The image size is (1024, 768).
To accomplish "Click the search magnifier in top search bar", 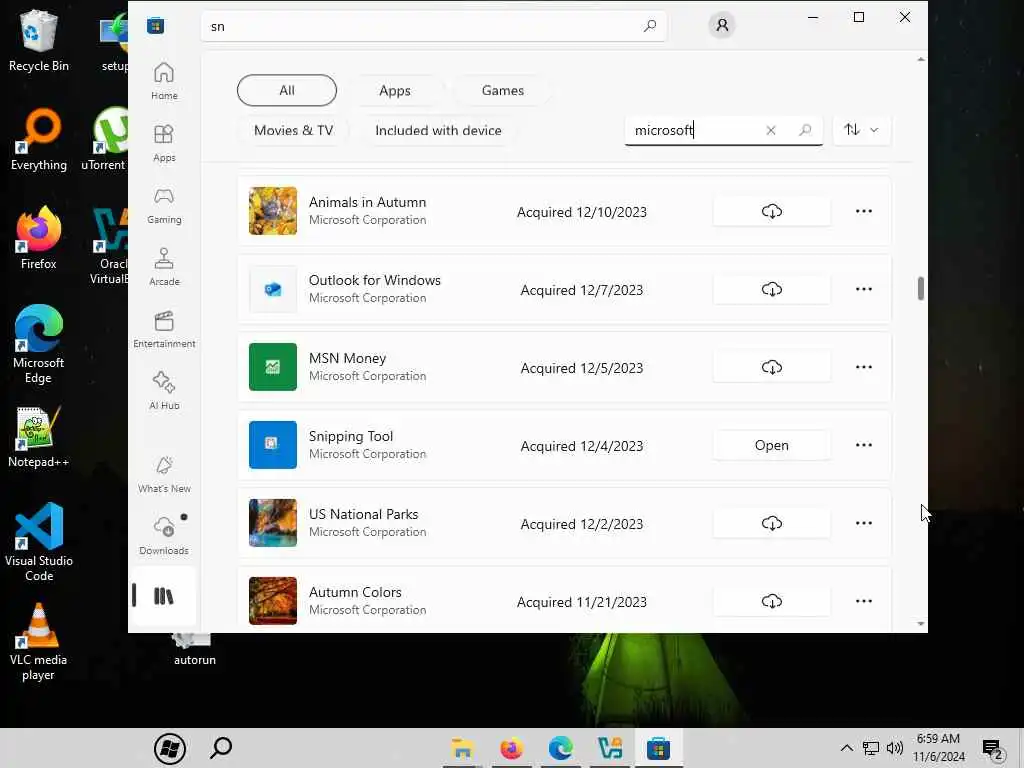I will coord(650,26).
